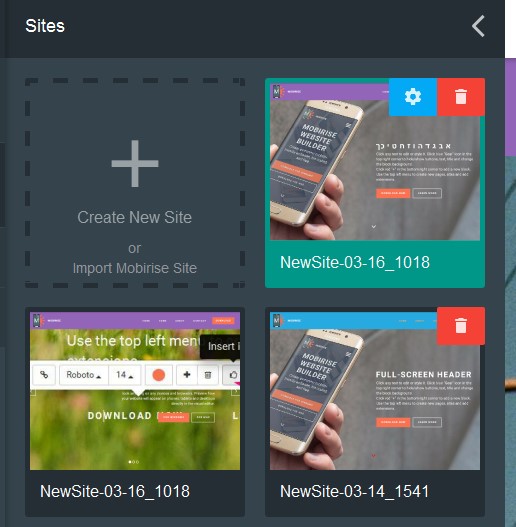Select site title NewSite-03-14_1541

[354, 491]
